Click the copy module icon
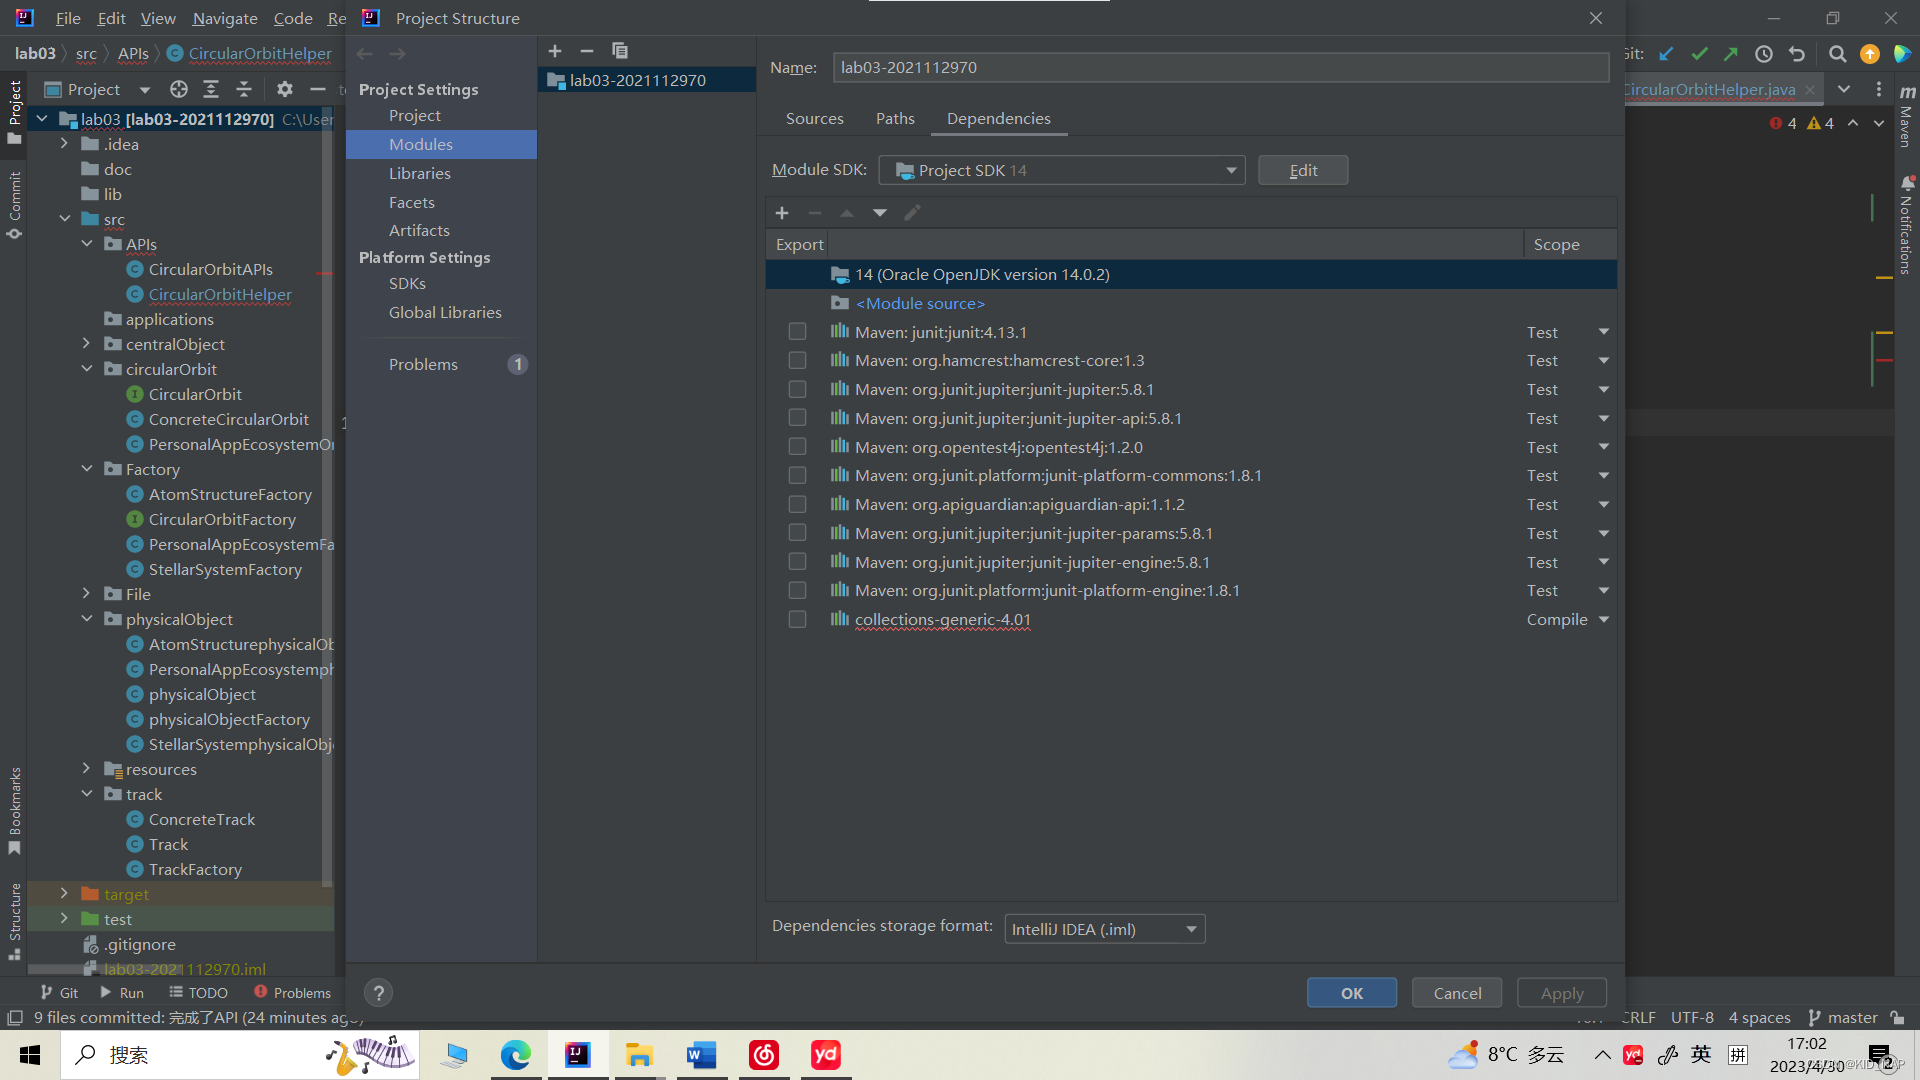The height and width of the screenshot is (1080, 1920). [x=620, y=51]
